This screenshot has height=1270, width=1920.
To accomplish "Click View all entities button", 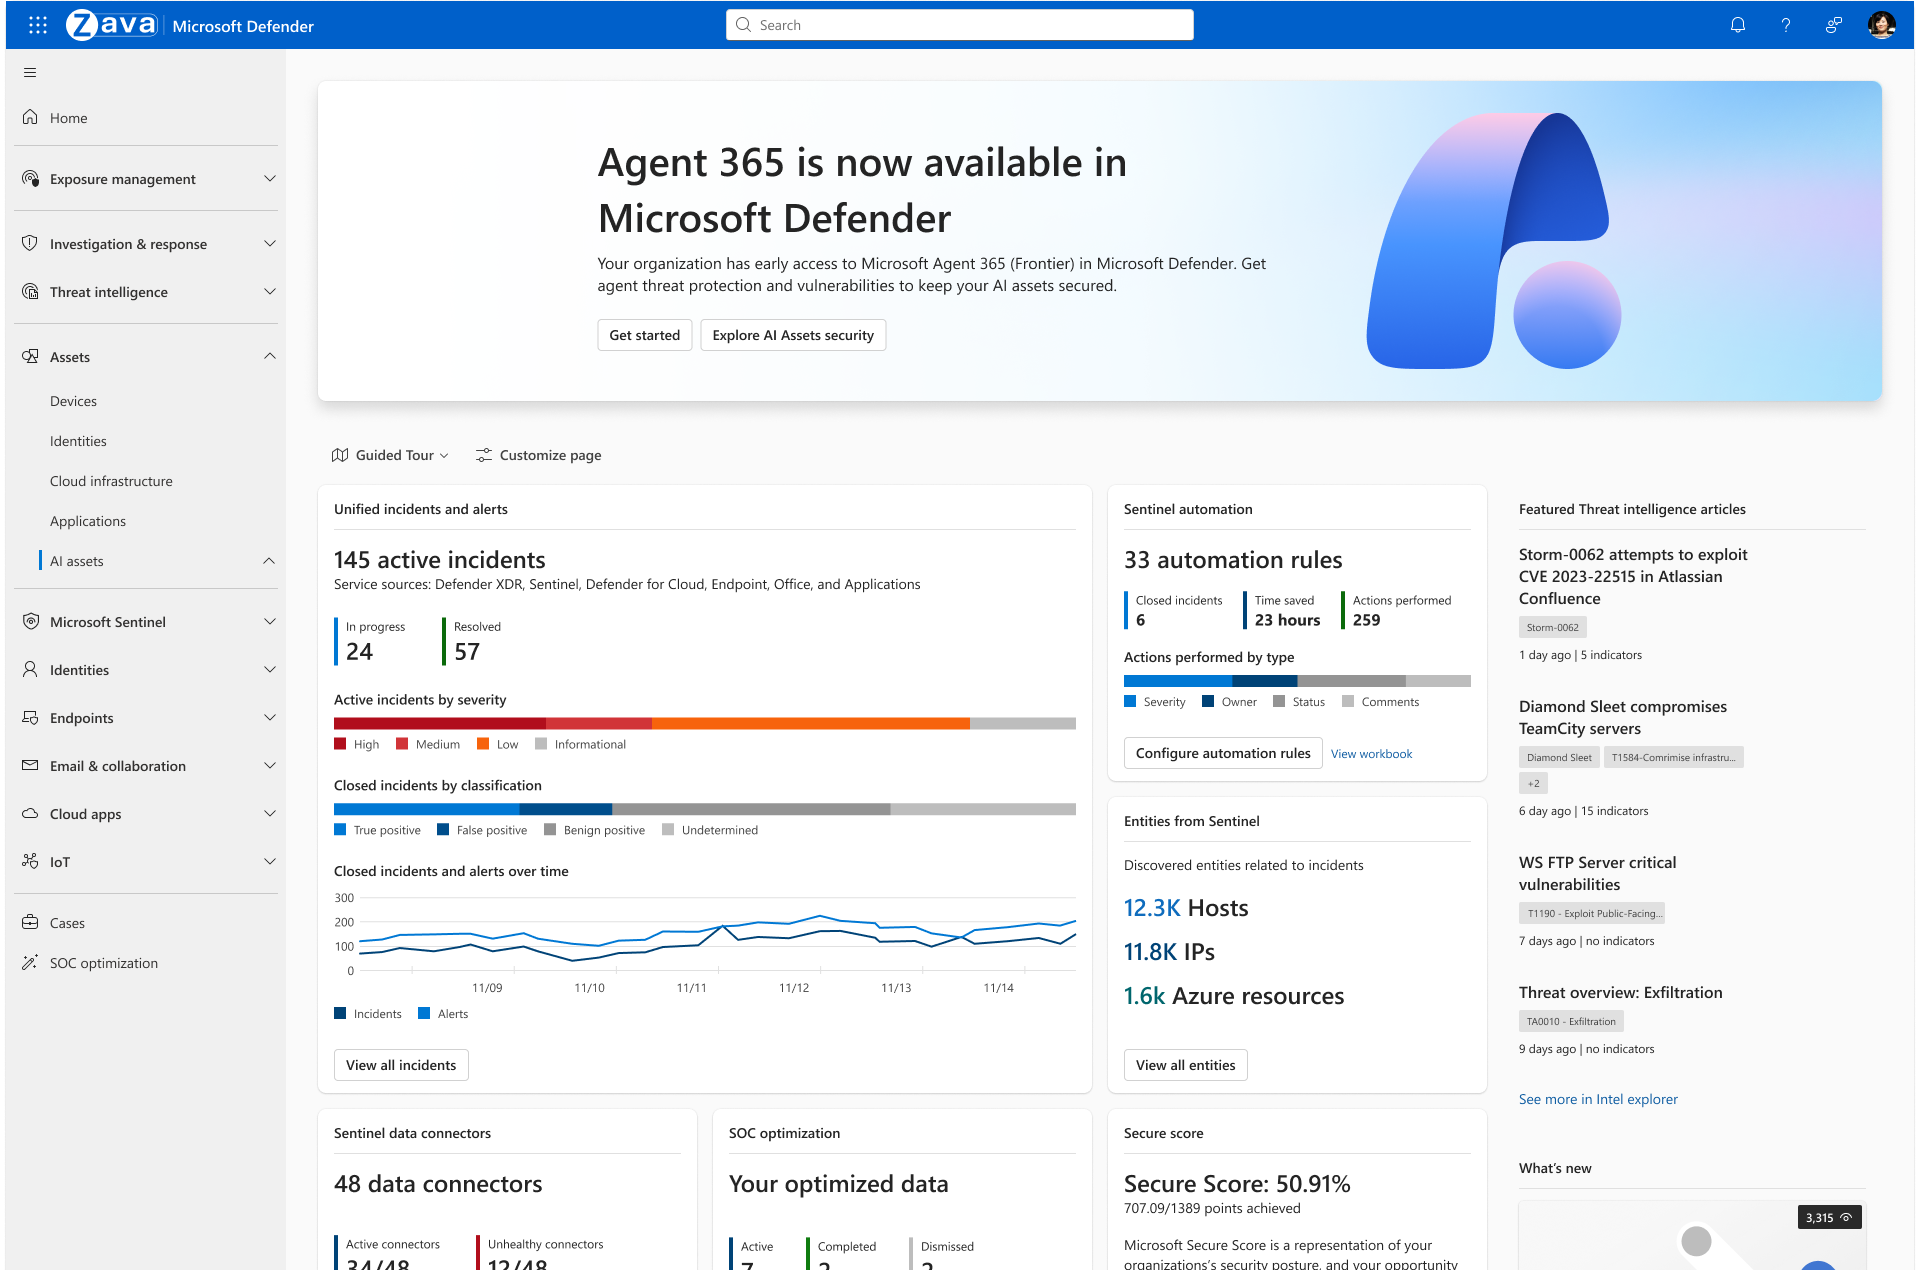I will (x=1185, y=1065).
